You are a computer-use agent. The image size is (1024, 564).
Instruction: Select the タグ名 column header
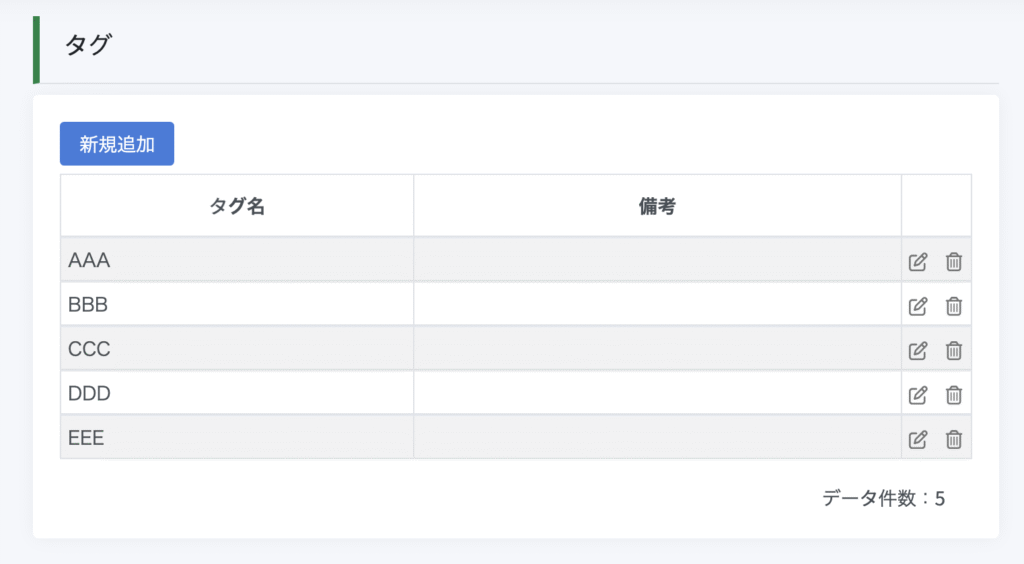(237, 206)
